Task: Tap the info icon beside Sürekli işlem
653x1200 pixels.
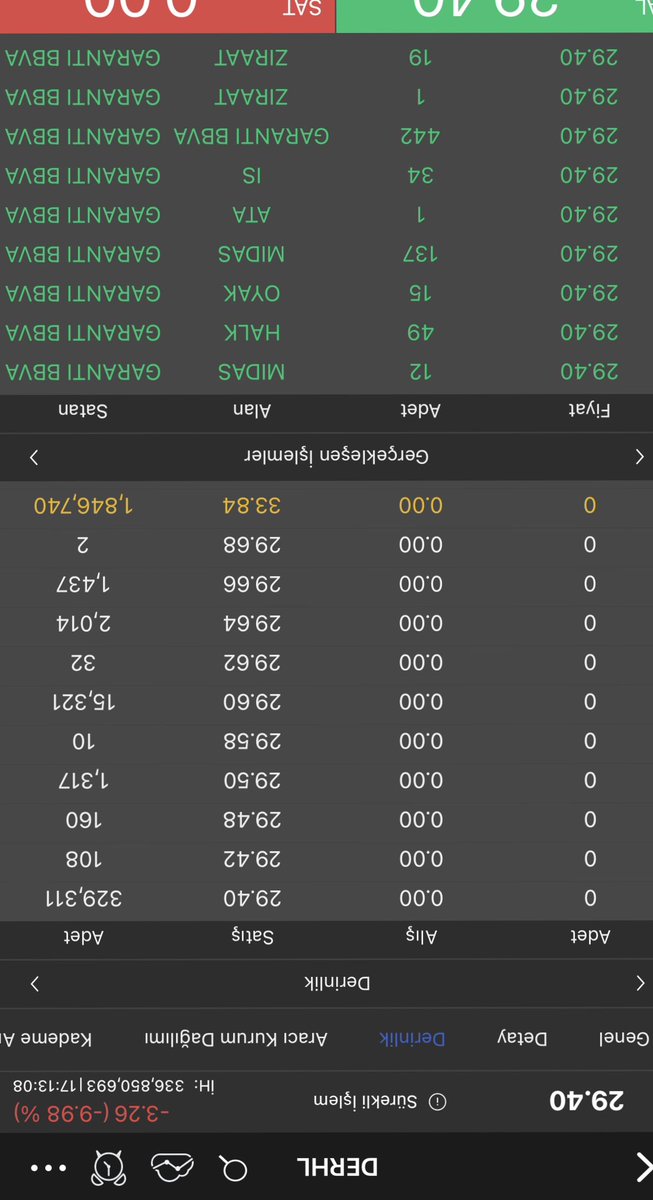Action: [437, 1102]
